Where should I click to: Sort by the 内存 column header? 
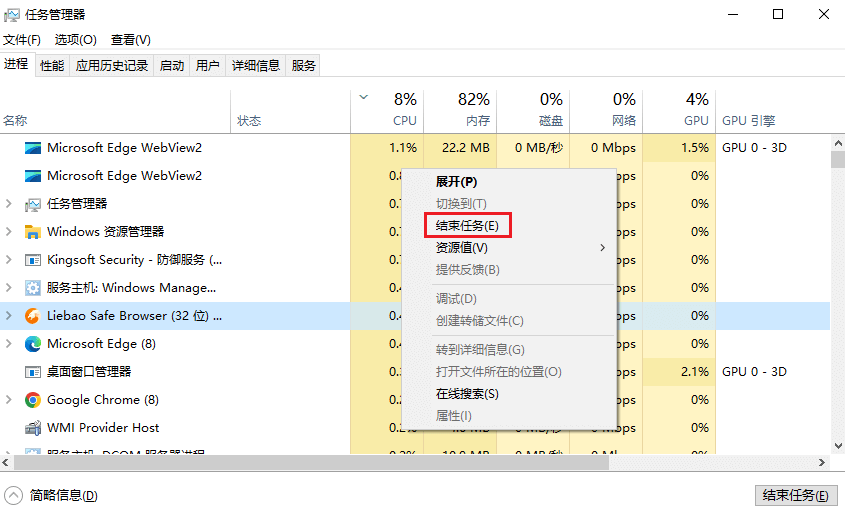(460, 112)
